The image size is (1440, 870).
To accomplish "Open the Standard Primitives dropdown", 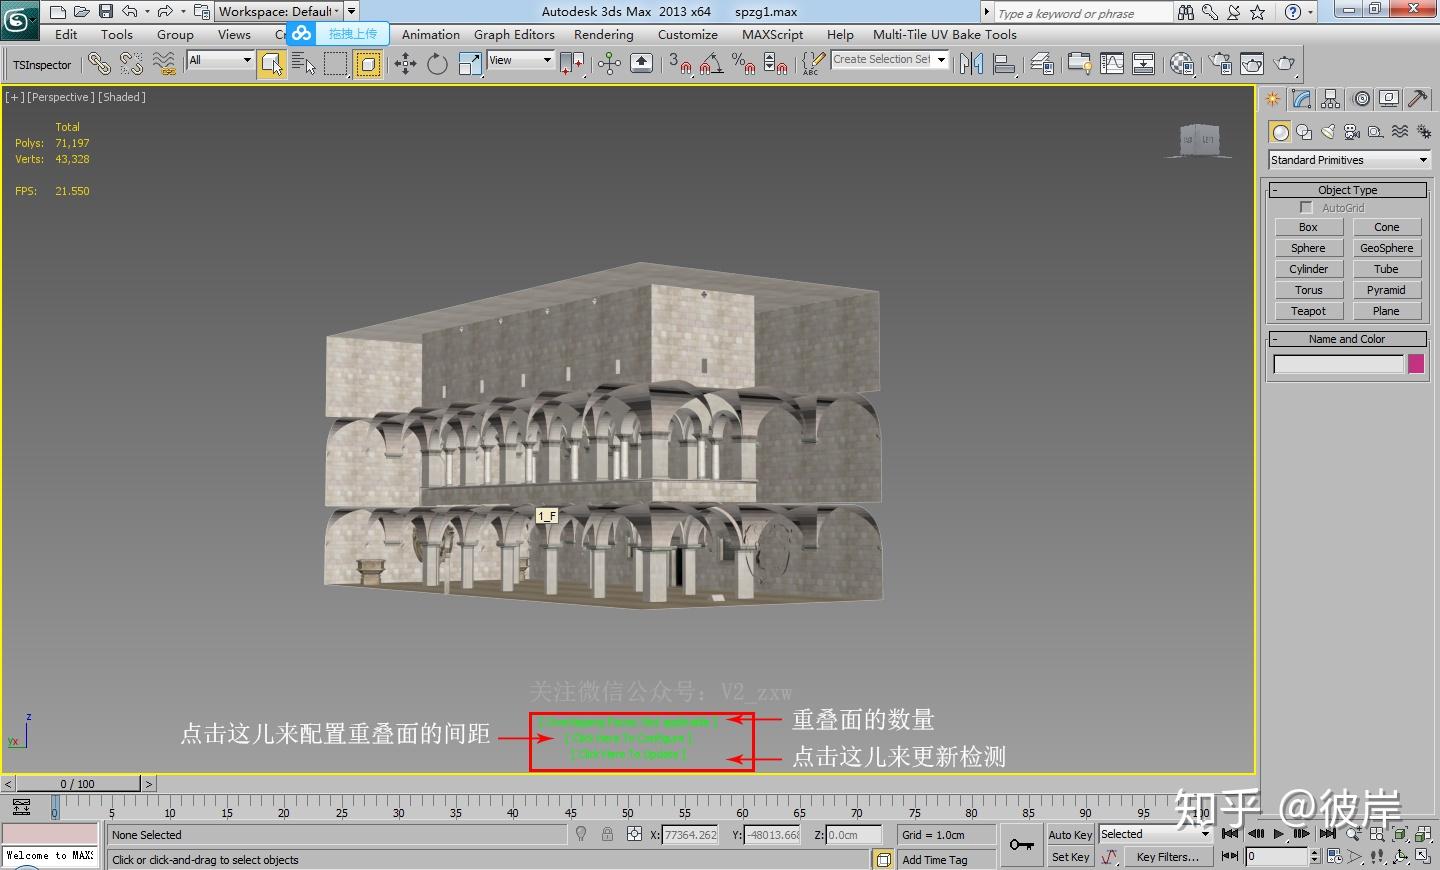I will pos(1348,160).
